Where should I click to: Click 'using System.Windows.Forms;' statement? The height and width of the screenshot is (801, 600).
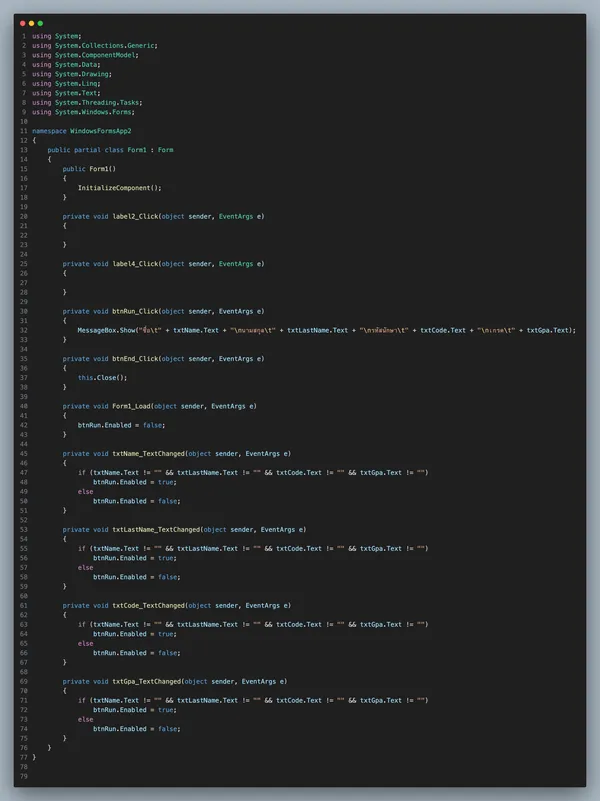pyautogui.click(x=84, y=112)
